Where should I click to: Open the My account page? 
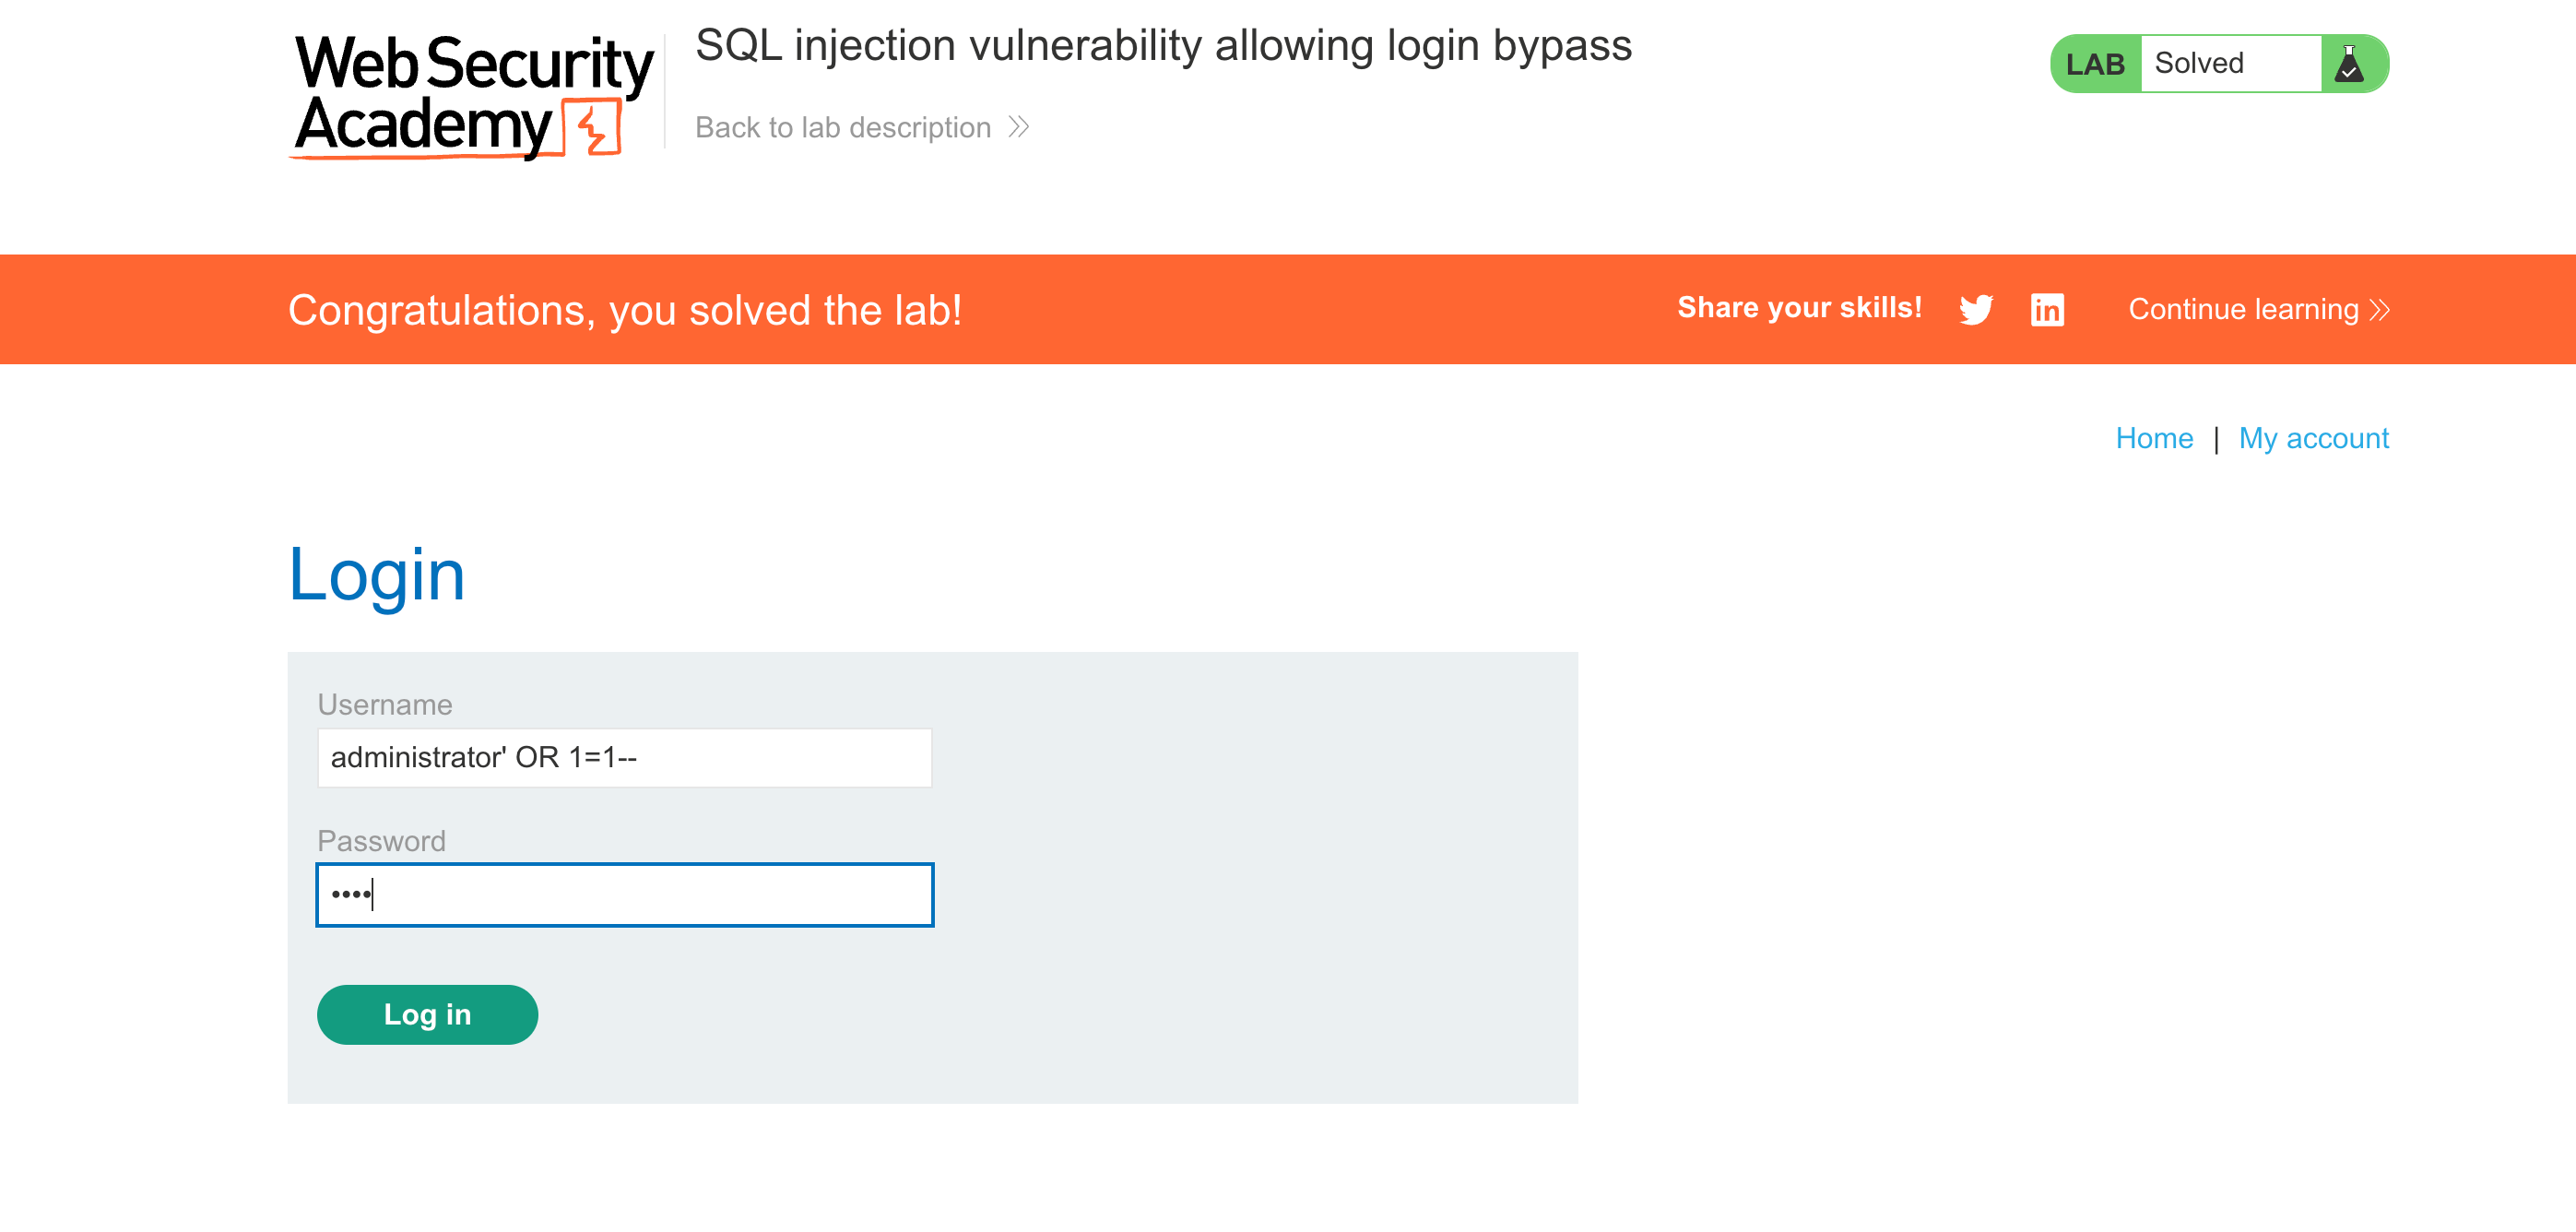pos(2313,438)
